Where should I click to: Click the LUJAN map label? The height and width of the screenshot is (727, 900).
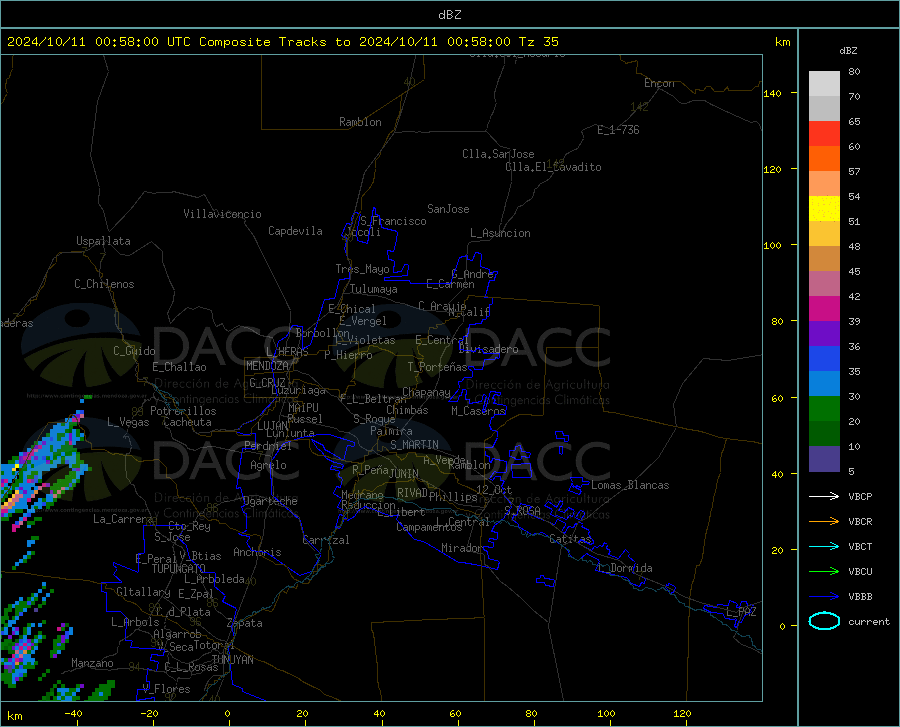click(x=272, y=426)
